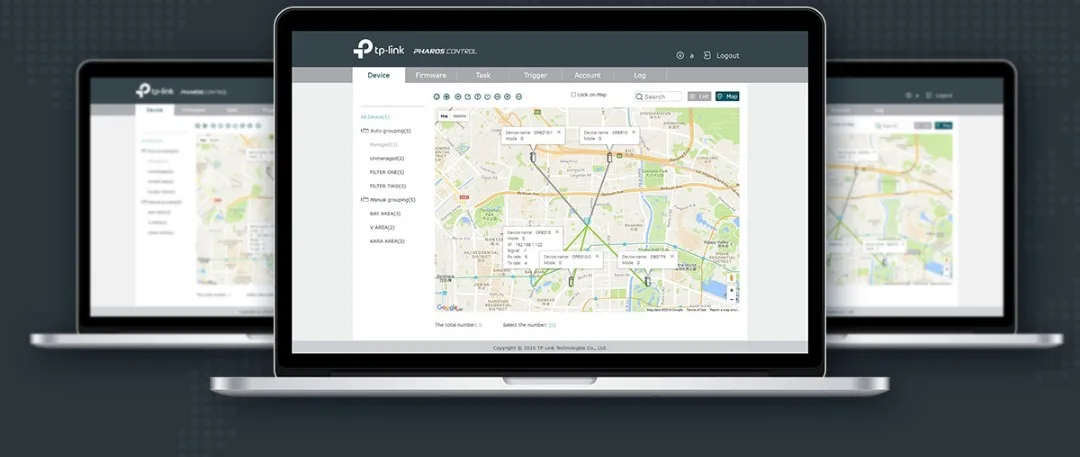Close the ORB210-1 device info popup
This screenshot has height=457, width=1080.
tap(559, 131)
